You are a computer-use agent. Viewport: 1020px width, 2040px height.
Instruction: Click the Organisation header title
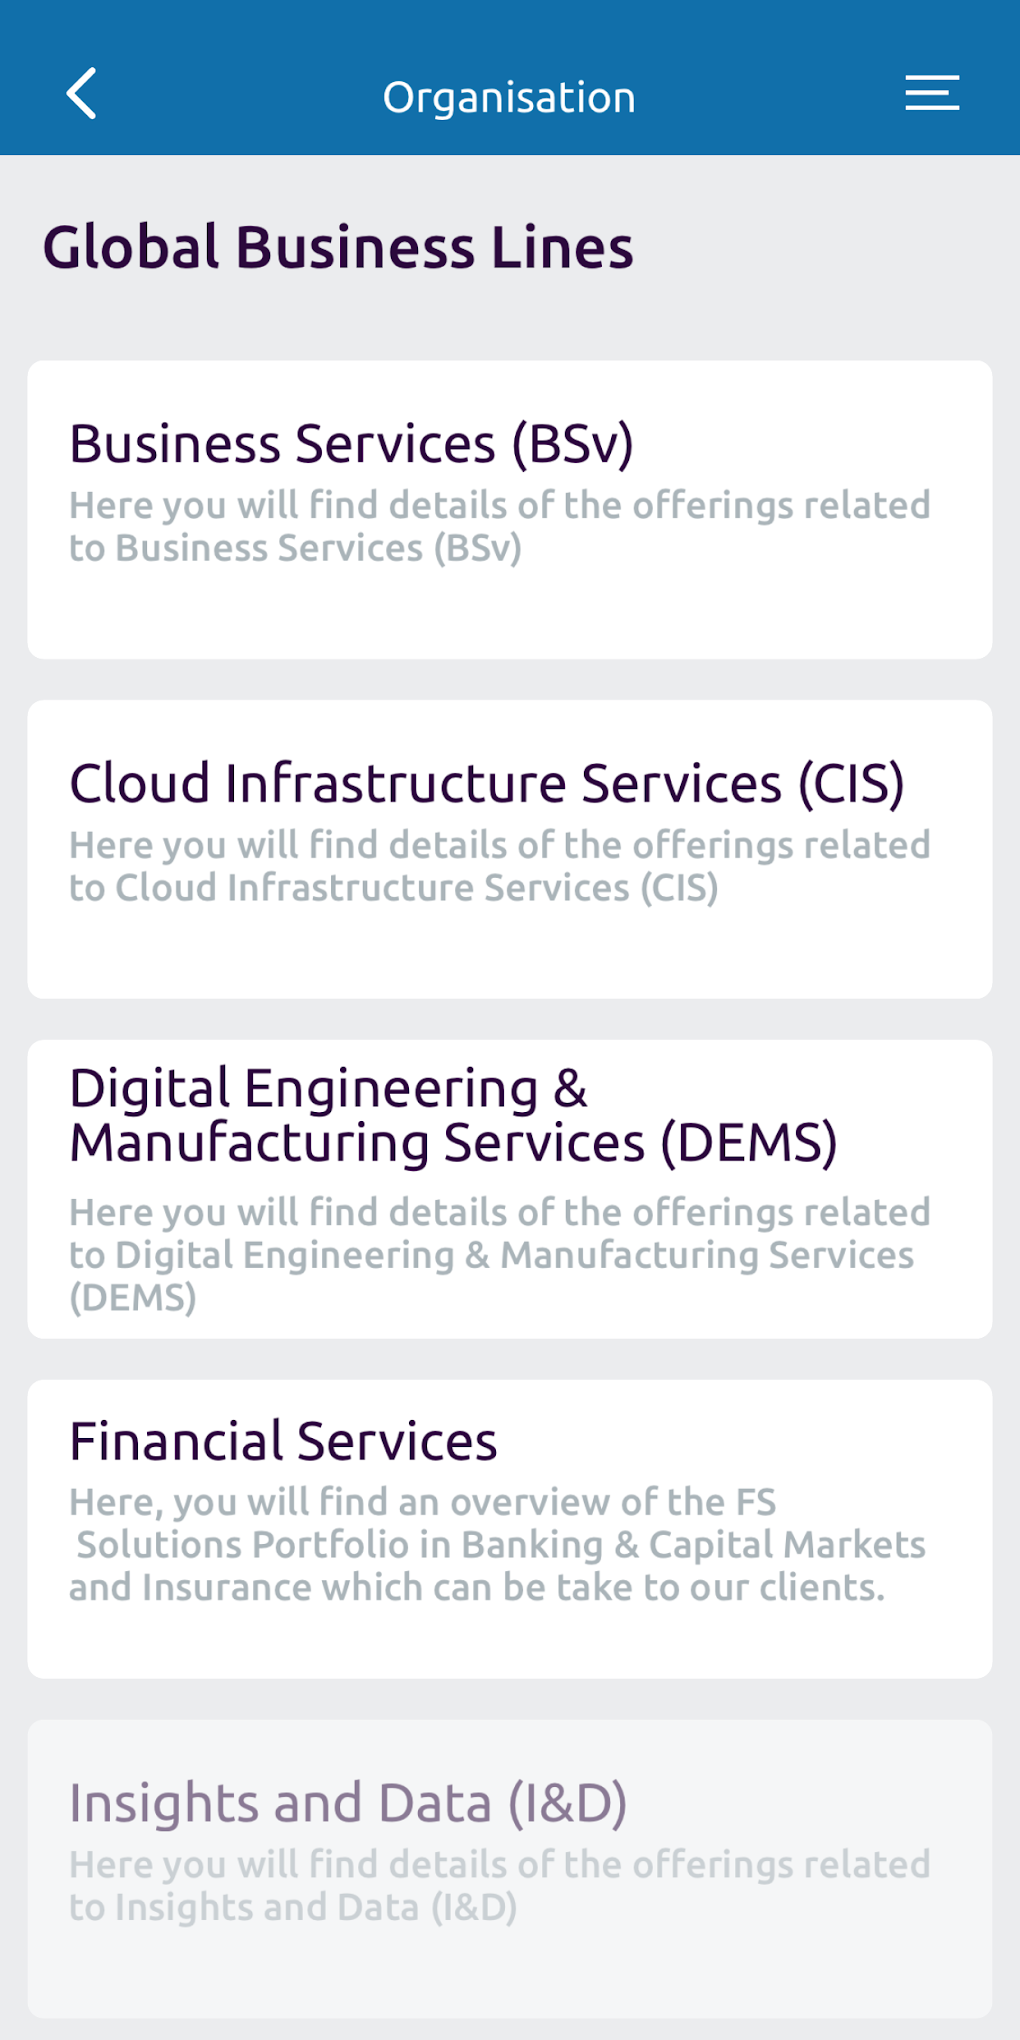[x=509, y=98]
